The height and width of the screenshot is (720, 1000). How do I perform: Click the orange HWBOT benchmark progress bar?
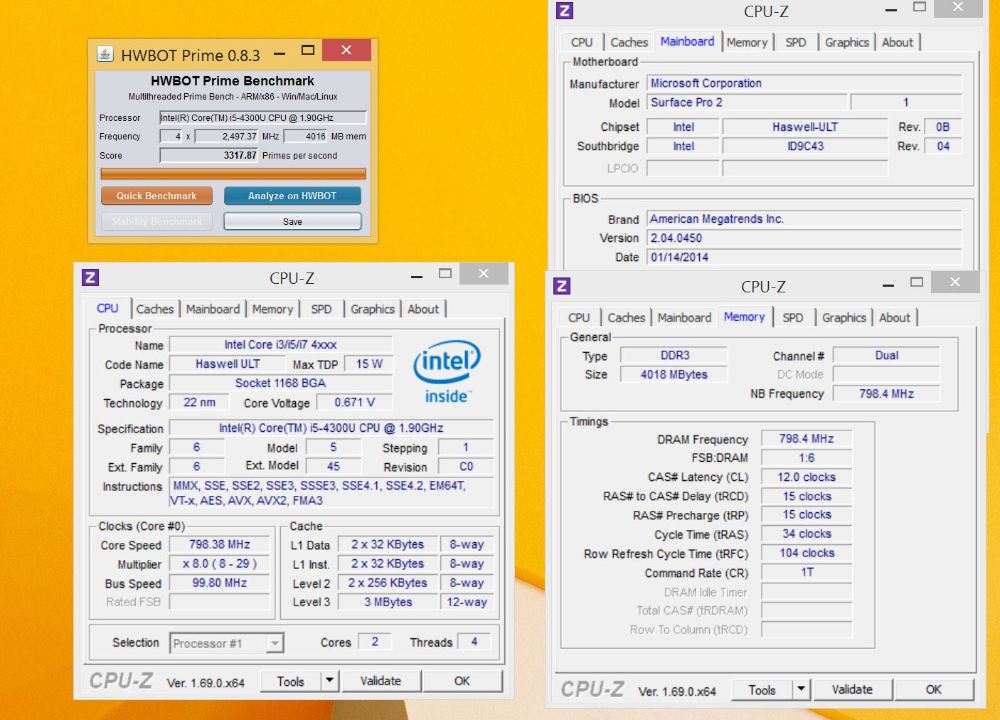coord(233,174)
